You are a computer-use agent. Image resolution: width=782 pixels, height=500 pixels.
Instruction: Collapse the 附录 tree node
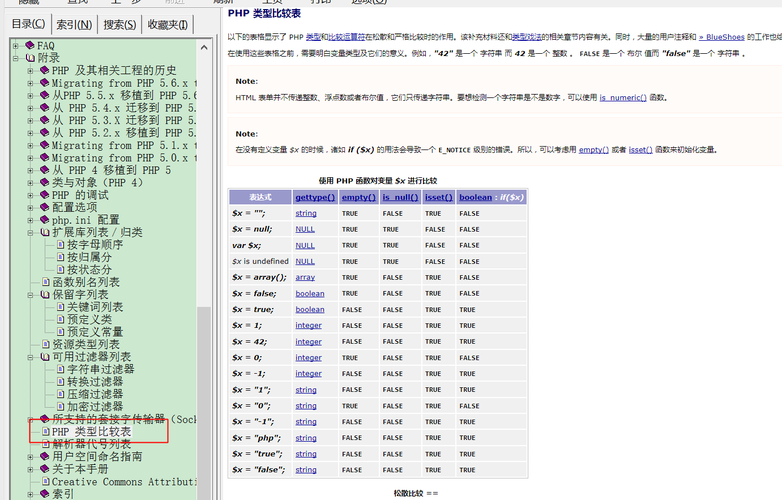pos(16,58)
